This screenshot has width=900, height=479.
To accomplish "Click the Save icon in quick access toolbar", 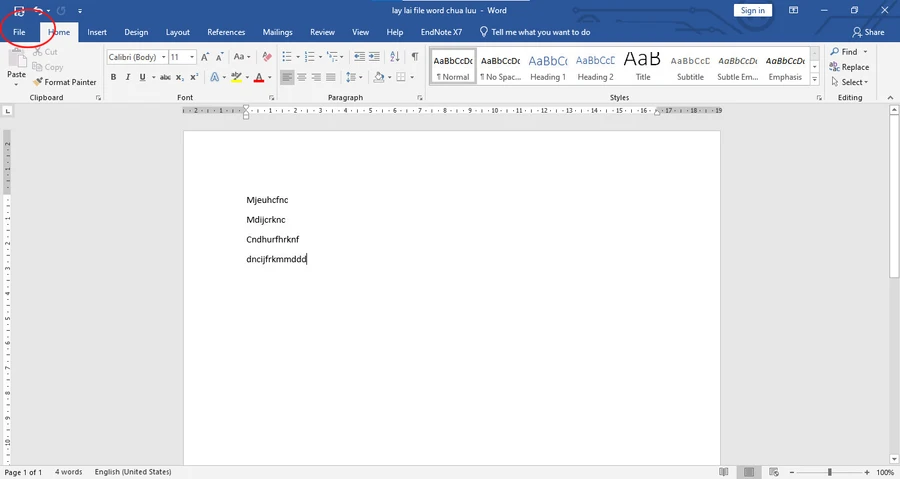I will (x=19, y=10).
